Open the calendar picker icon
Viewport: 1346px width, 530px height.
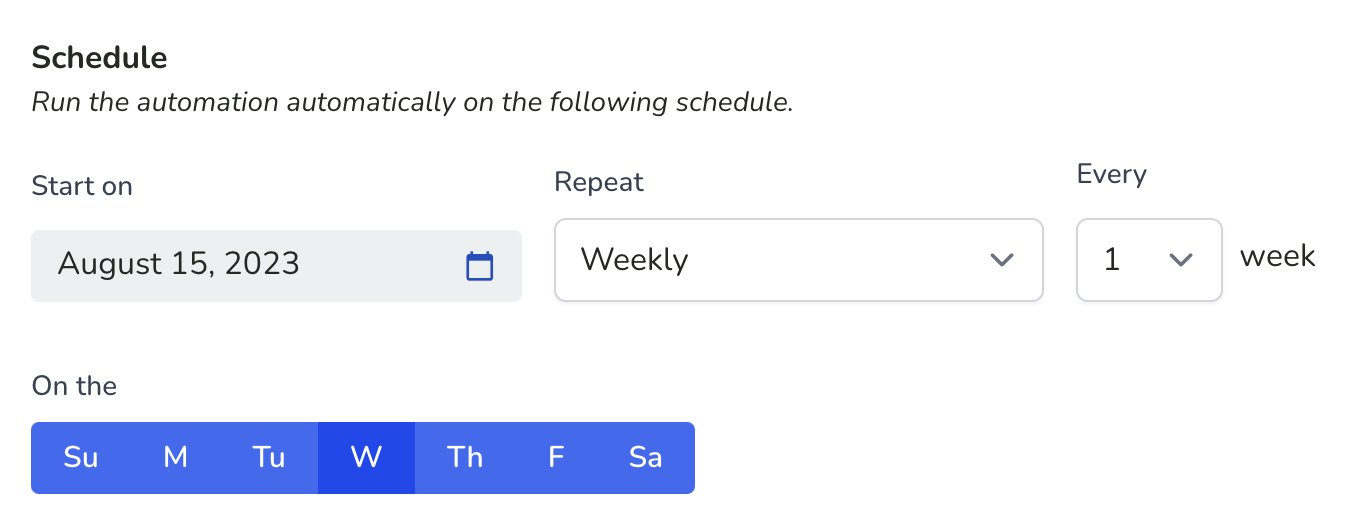coord(480,265)
